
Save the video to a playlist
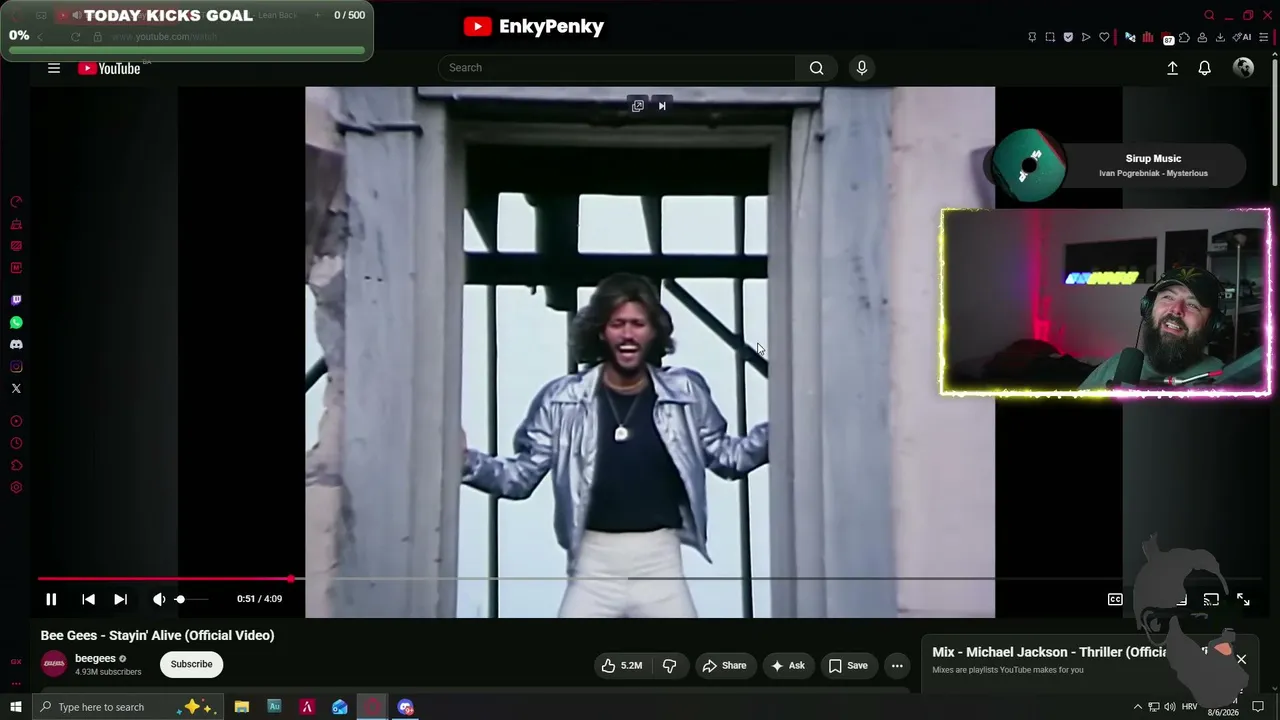click(848, 665)
